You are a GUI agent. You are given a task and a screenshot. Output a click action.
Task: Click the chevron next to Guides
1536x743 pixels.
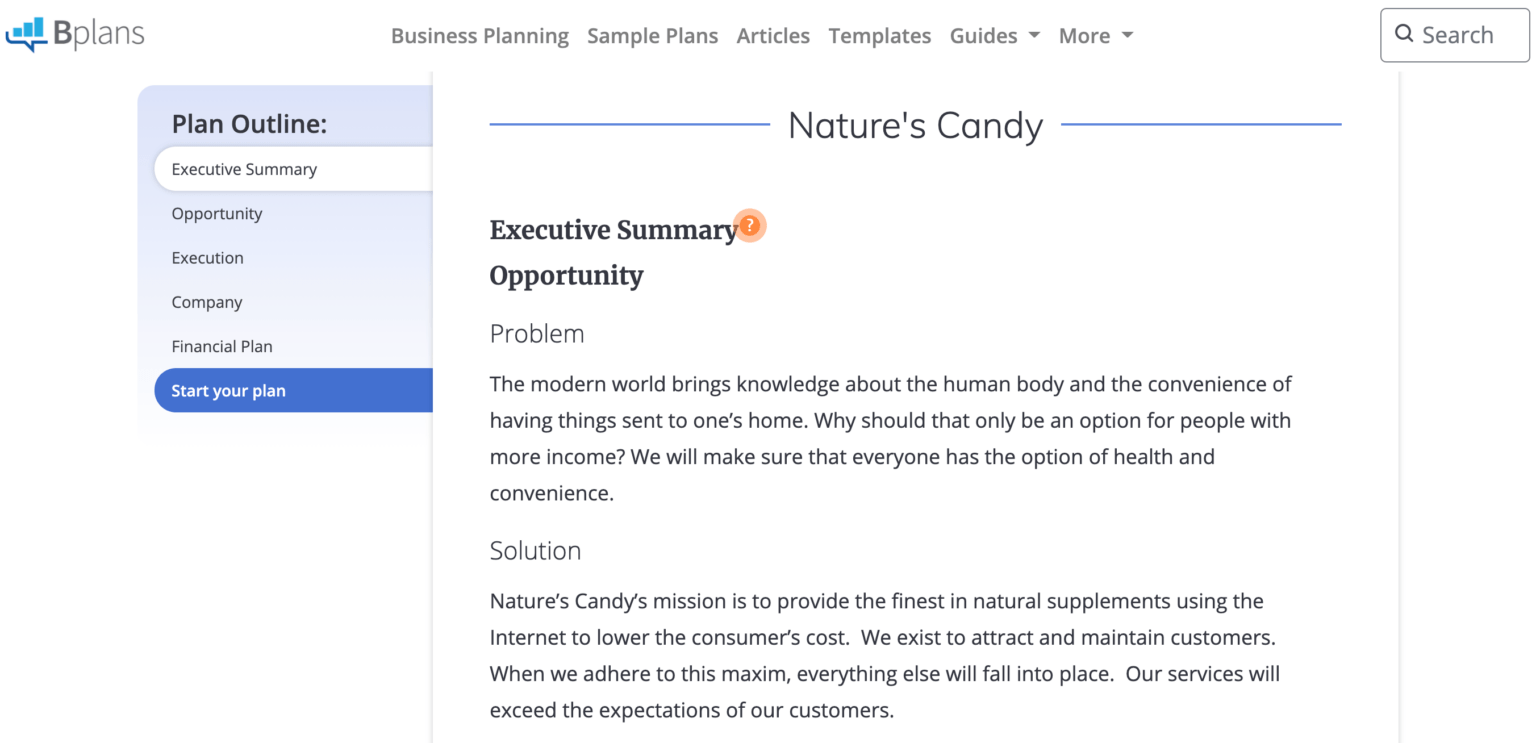1033,36
